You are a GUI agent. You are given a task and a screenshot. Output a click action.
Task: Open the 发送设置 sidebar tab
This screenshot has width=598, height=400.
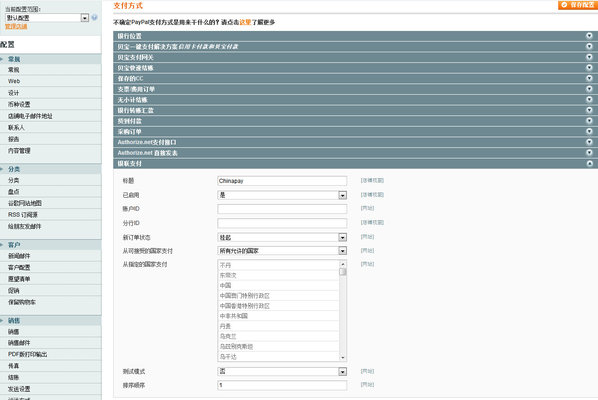51,389
